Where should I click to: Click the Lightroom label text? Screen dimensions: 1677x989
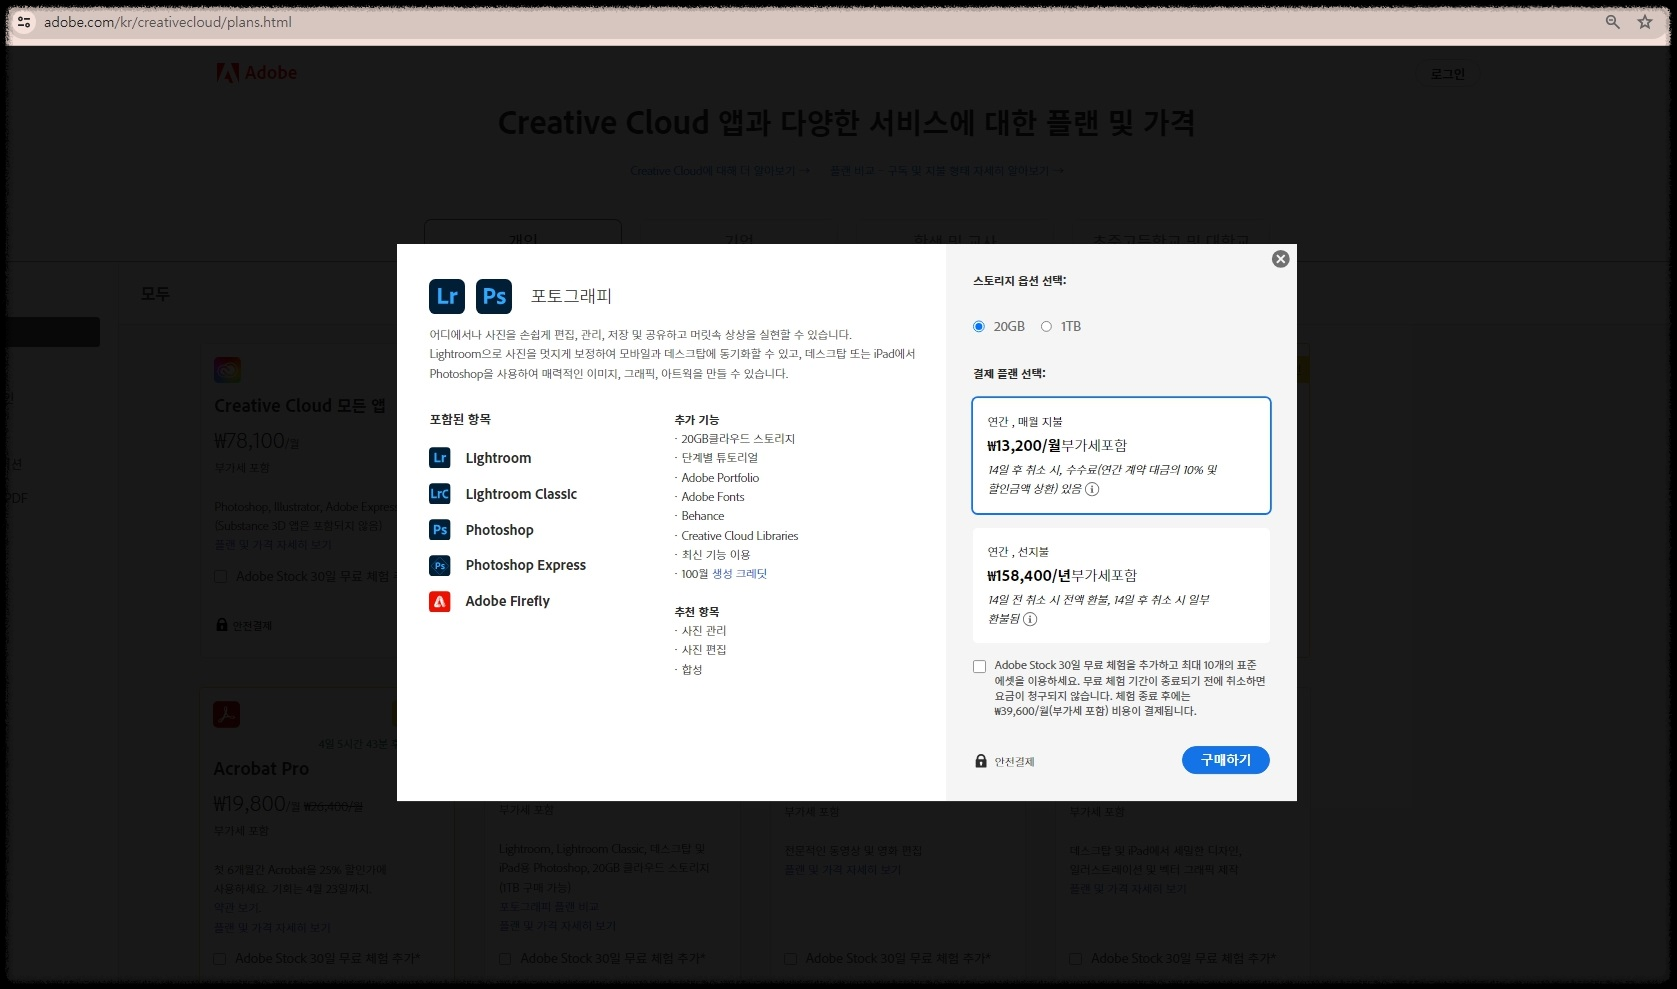[498, 458]
